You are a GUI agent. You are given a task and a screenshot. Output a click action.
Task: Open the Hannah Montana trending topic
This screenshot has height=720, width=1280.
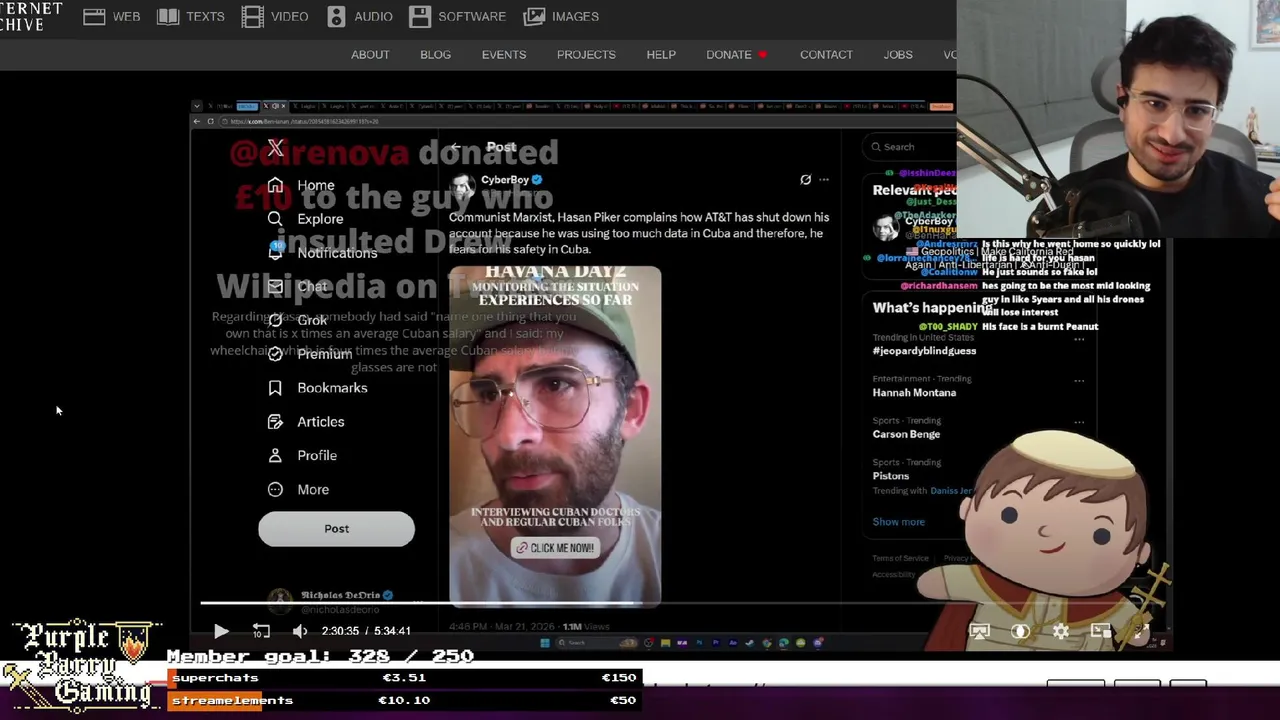coord(914,393)
